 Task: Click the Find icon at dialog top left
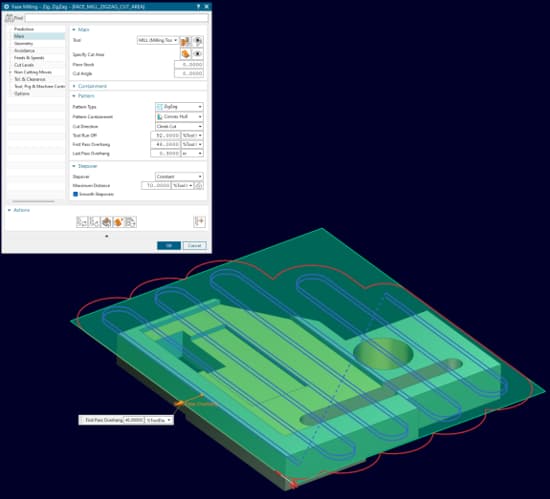pos(9,18)
